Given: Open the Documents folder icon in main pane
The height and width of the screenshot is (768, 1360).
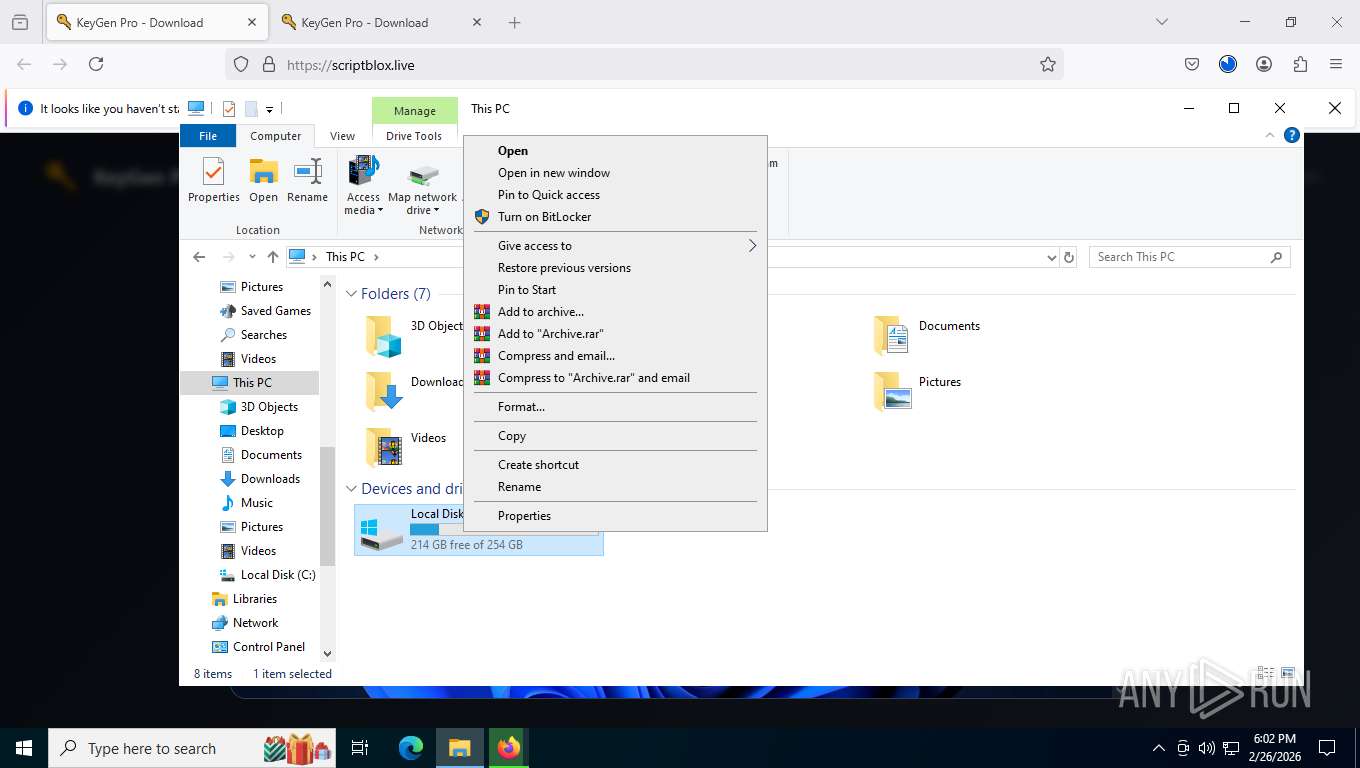Looking at the screenshot, I should pyautogui.click(x=892, y=335).
